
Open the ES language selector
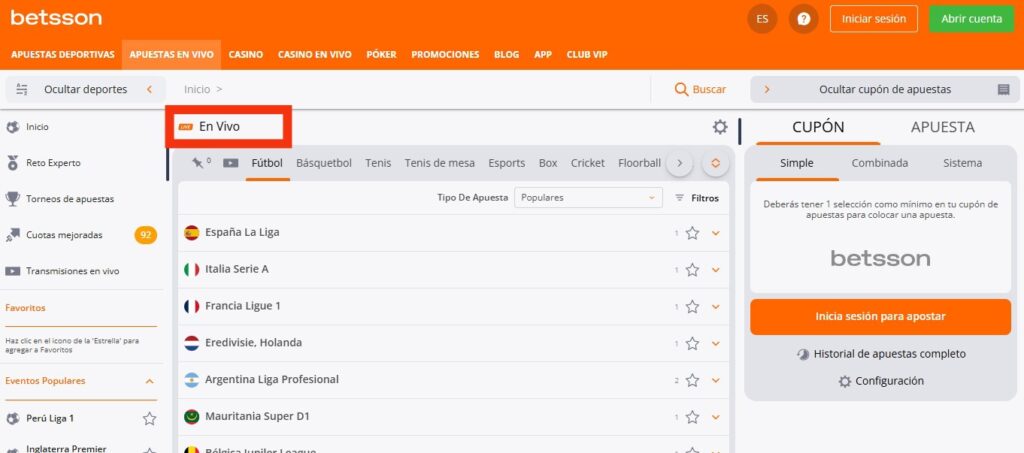point(762,19)
